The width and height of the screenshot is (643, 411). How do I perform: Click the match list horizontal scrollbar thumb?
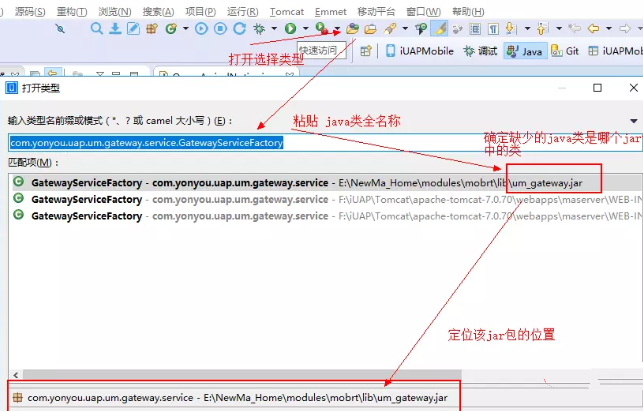[x=242, y=375]
